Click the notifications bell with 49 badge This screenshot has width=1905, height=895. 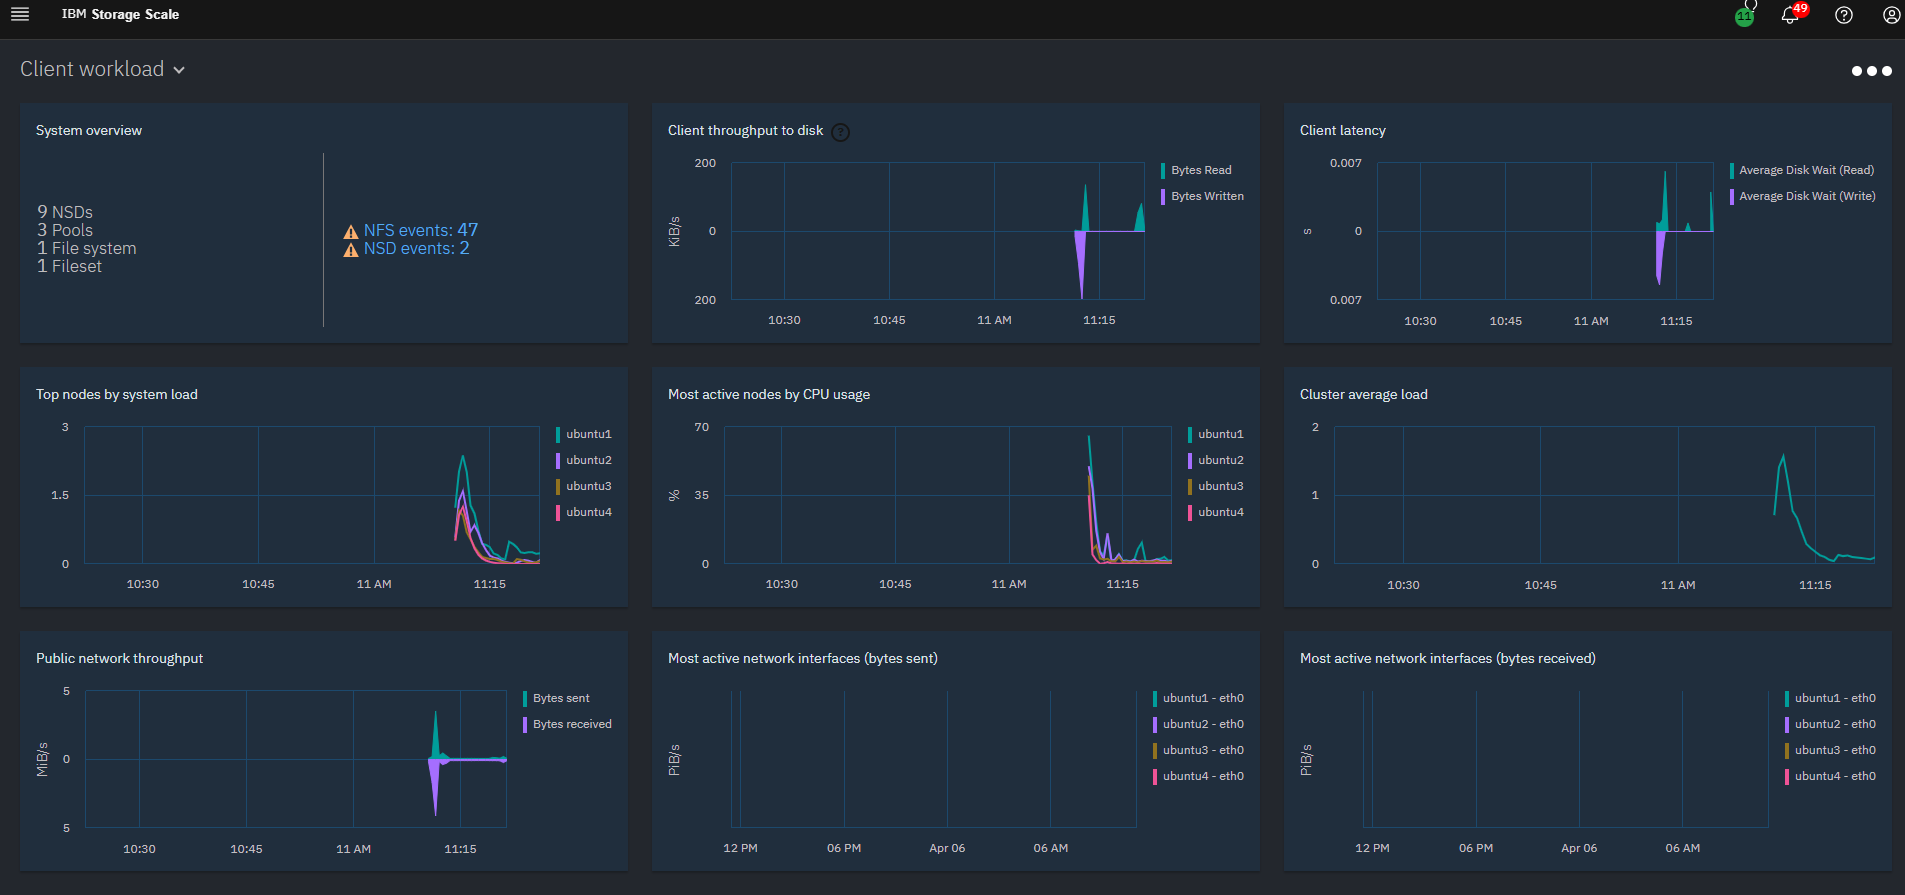[x=1790, y=15]
